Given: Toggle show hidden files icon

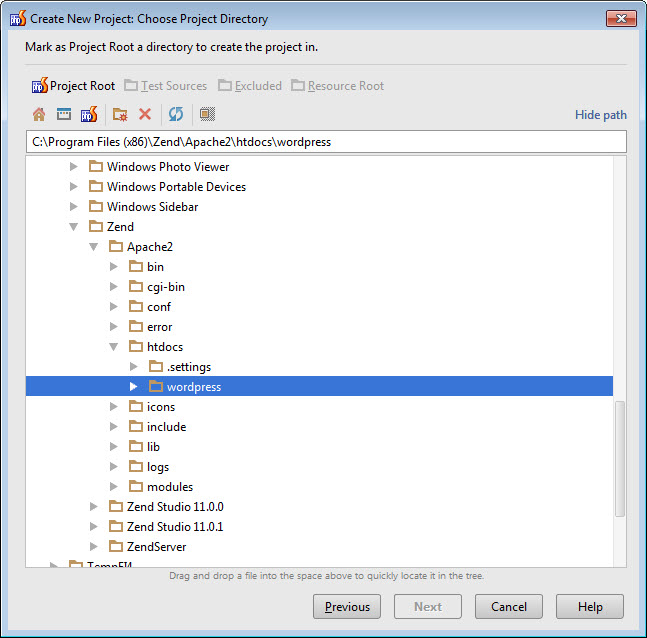Looking at the screenshot, I should pyautogui.click(x=207, y=115).
